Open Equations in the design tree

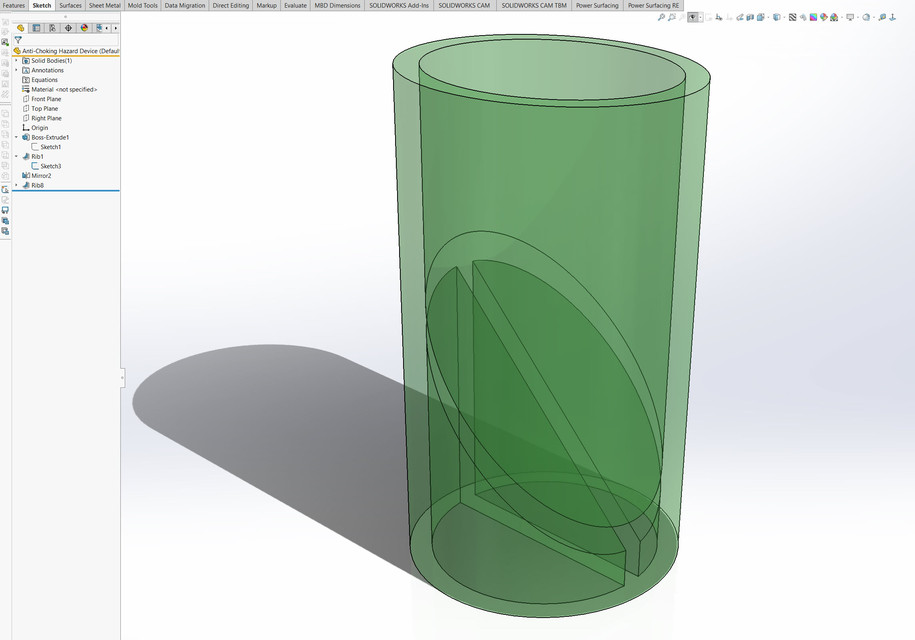click(x=47, y=80)
